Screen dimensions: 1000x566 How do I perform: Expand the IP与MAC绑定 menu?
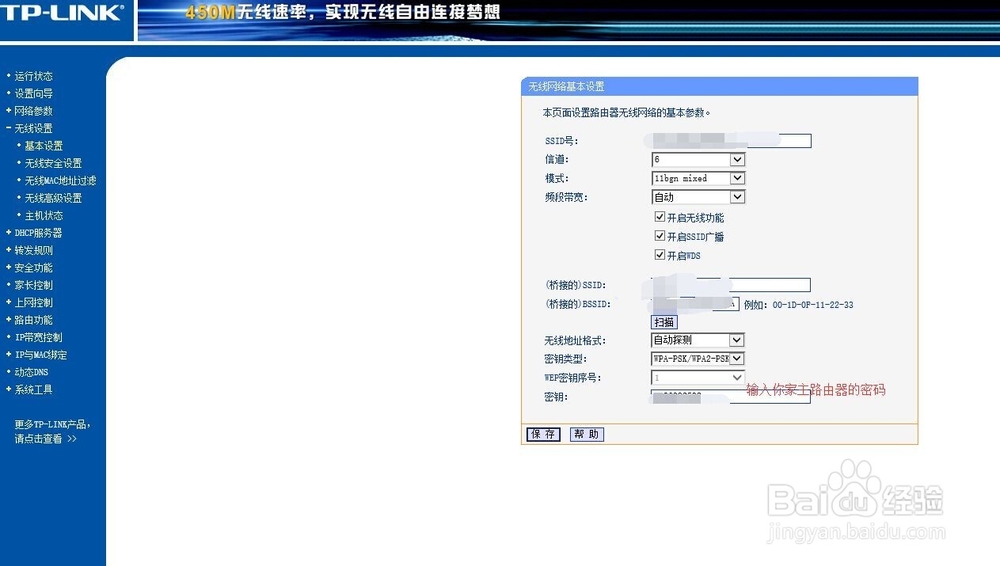[x=40, y=355]
